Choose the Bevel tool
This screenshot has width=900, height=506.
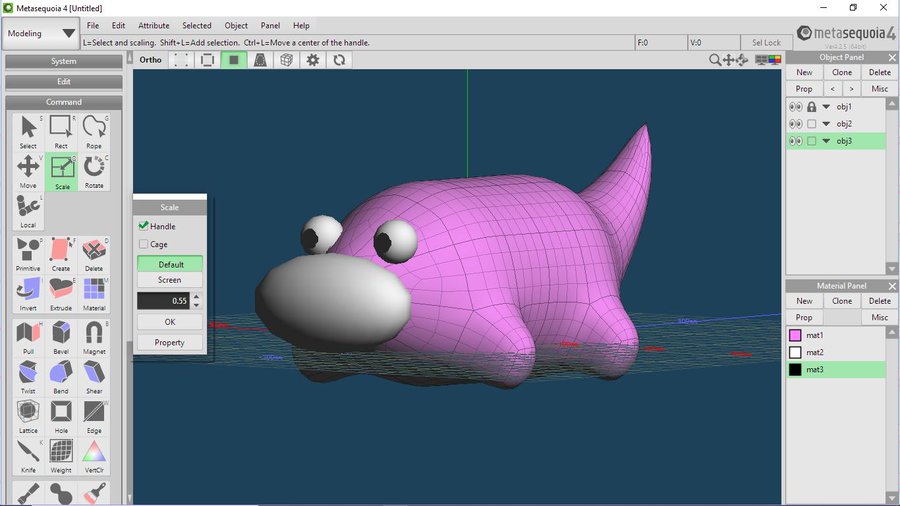click(x=61, y=337)
